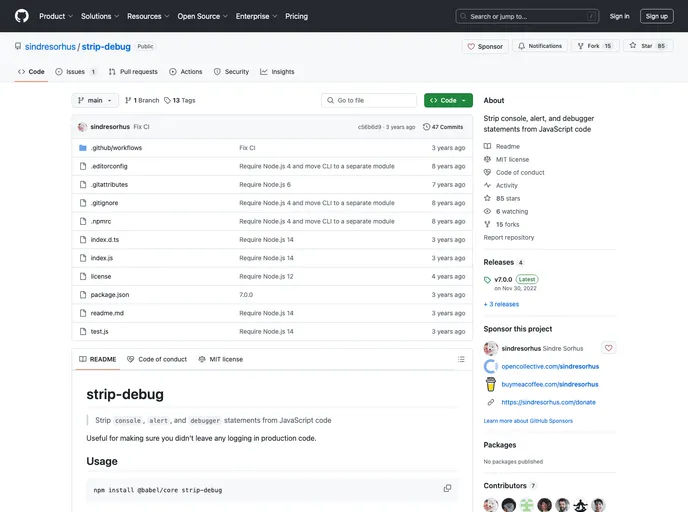This screenshot has width=688, height=512.
Task: Open the sindresorhus owner profile link
Action: 50,47
